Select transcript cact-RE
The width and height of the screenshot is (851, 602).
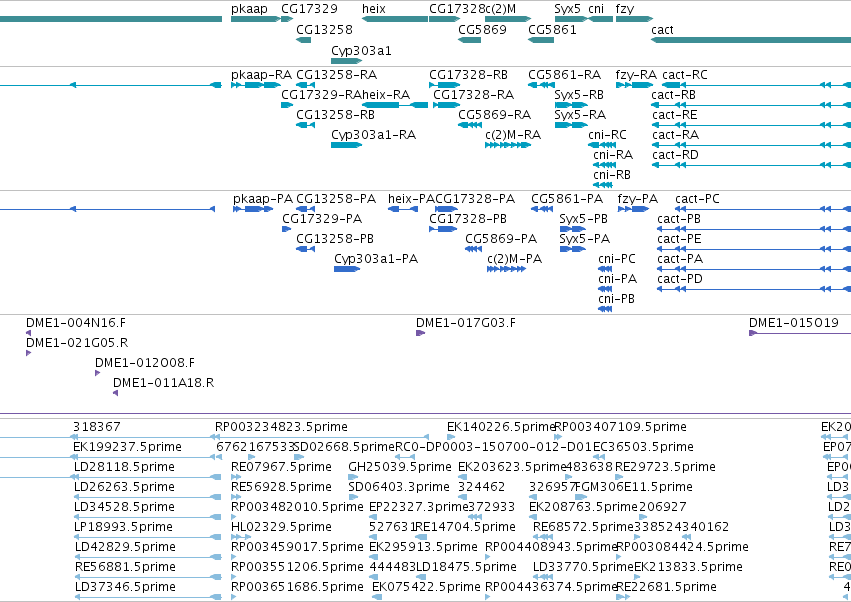(x=752, y=125)
